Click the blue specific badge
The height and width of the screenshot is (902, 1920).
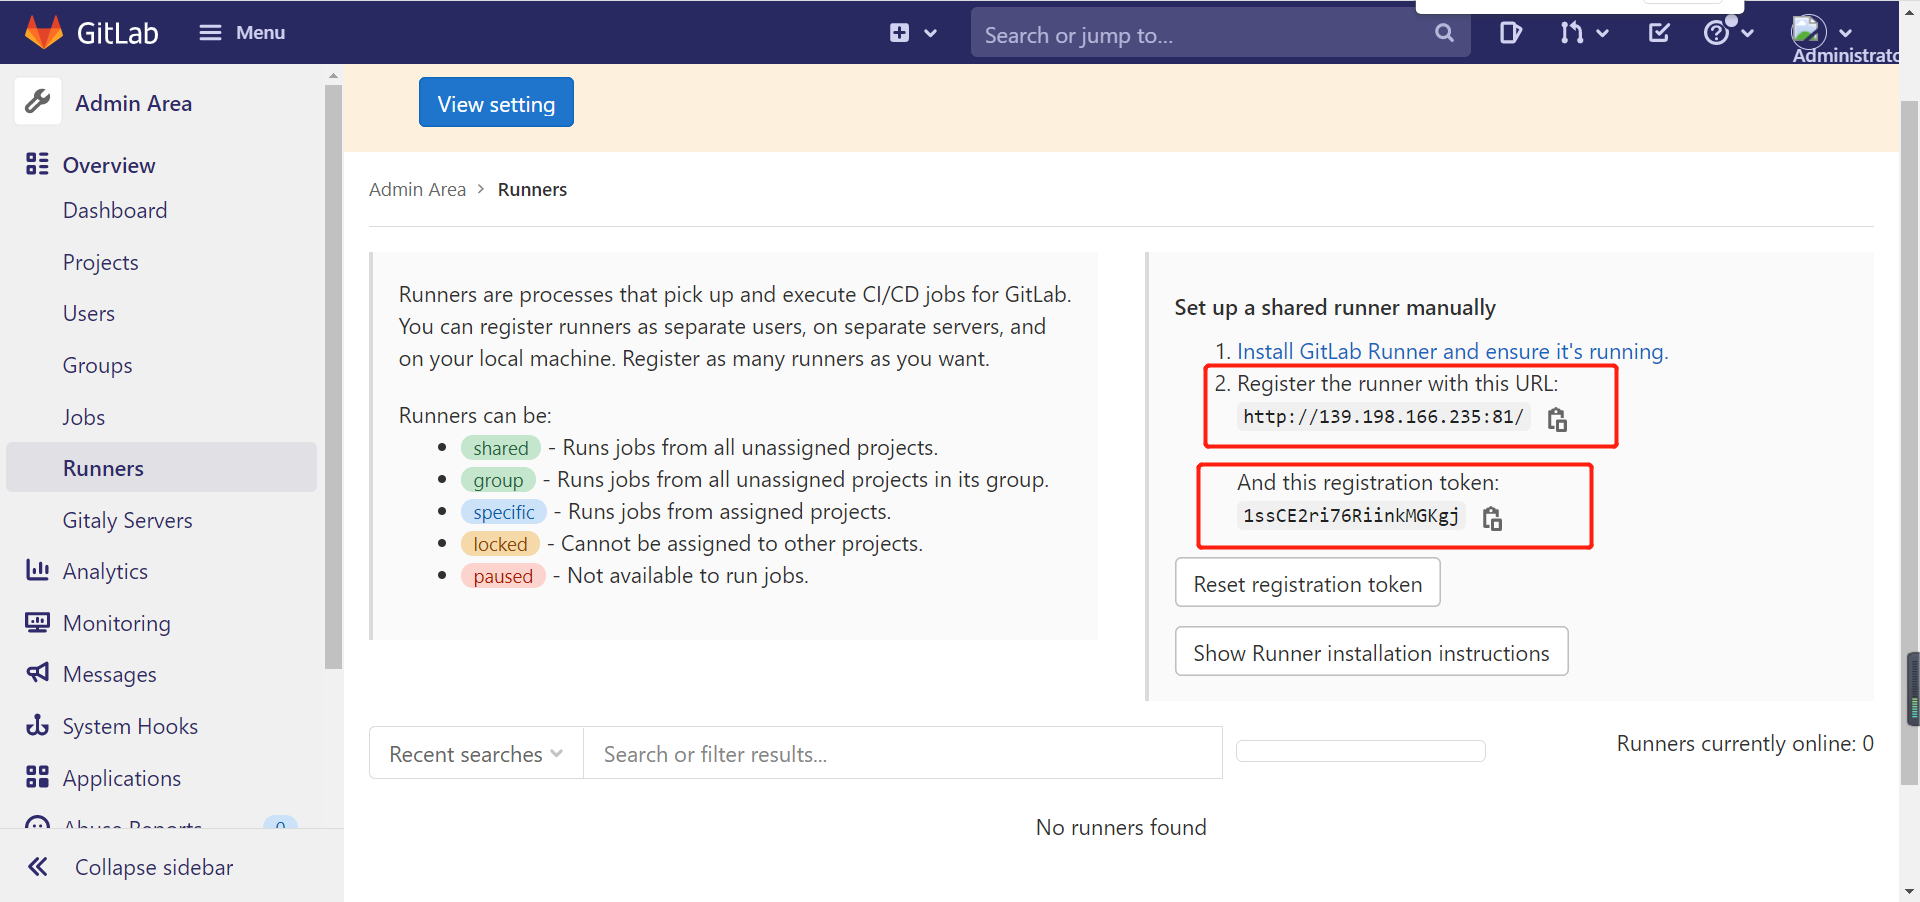[x=504, y=512]
